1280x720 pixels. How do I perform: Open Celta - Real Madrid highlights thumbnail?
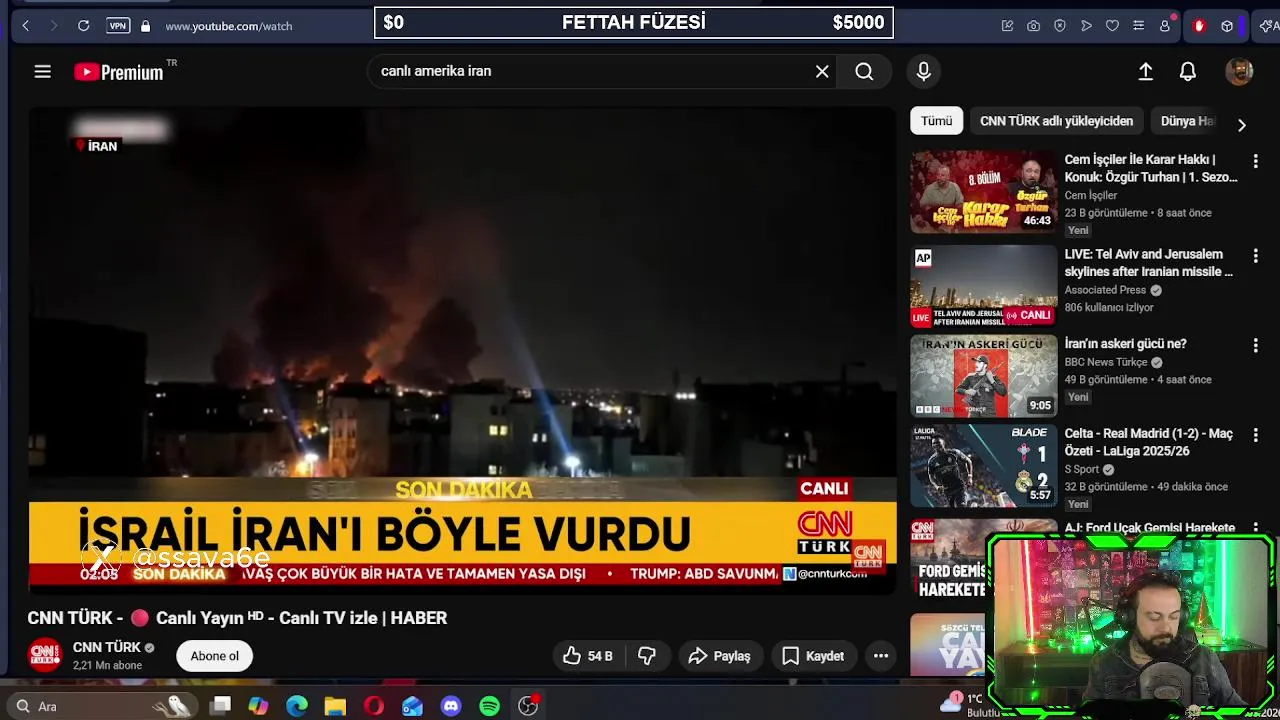[983, 465]
